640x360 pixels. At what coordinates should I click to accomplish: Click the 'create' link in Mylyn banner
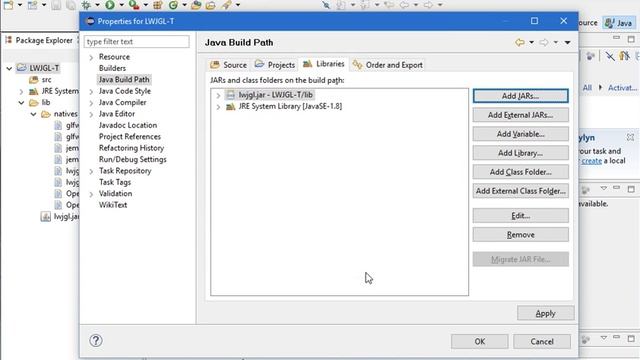(x=591, y=161)
